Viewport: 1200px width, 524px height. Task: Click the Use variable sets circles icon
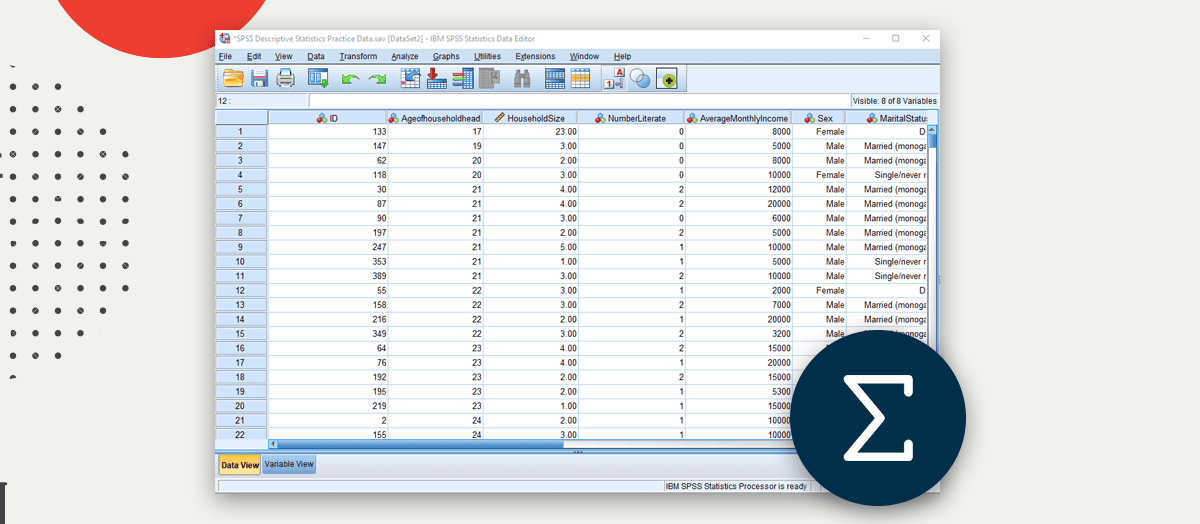click(641, 78)
